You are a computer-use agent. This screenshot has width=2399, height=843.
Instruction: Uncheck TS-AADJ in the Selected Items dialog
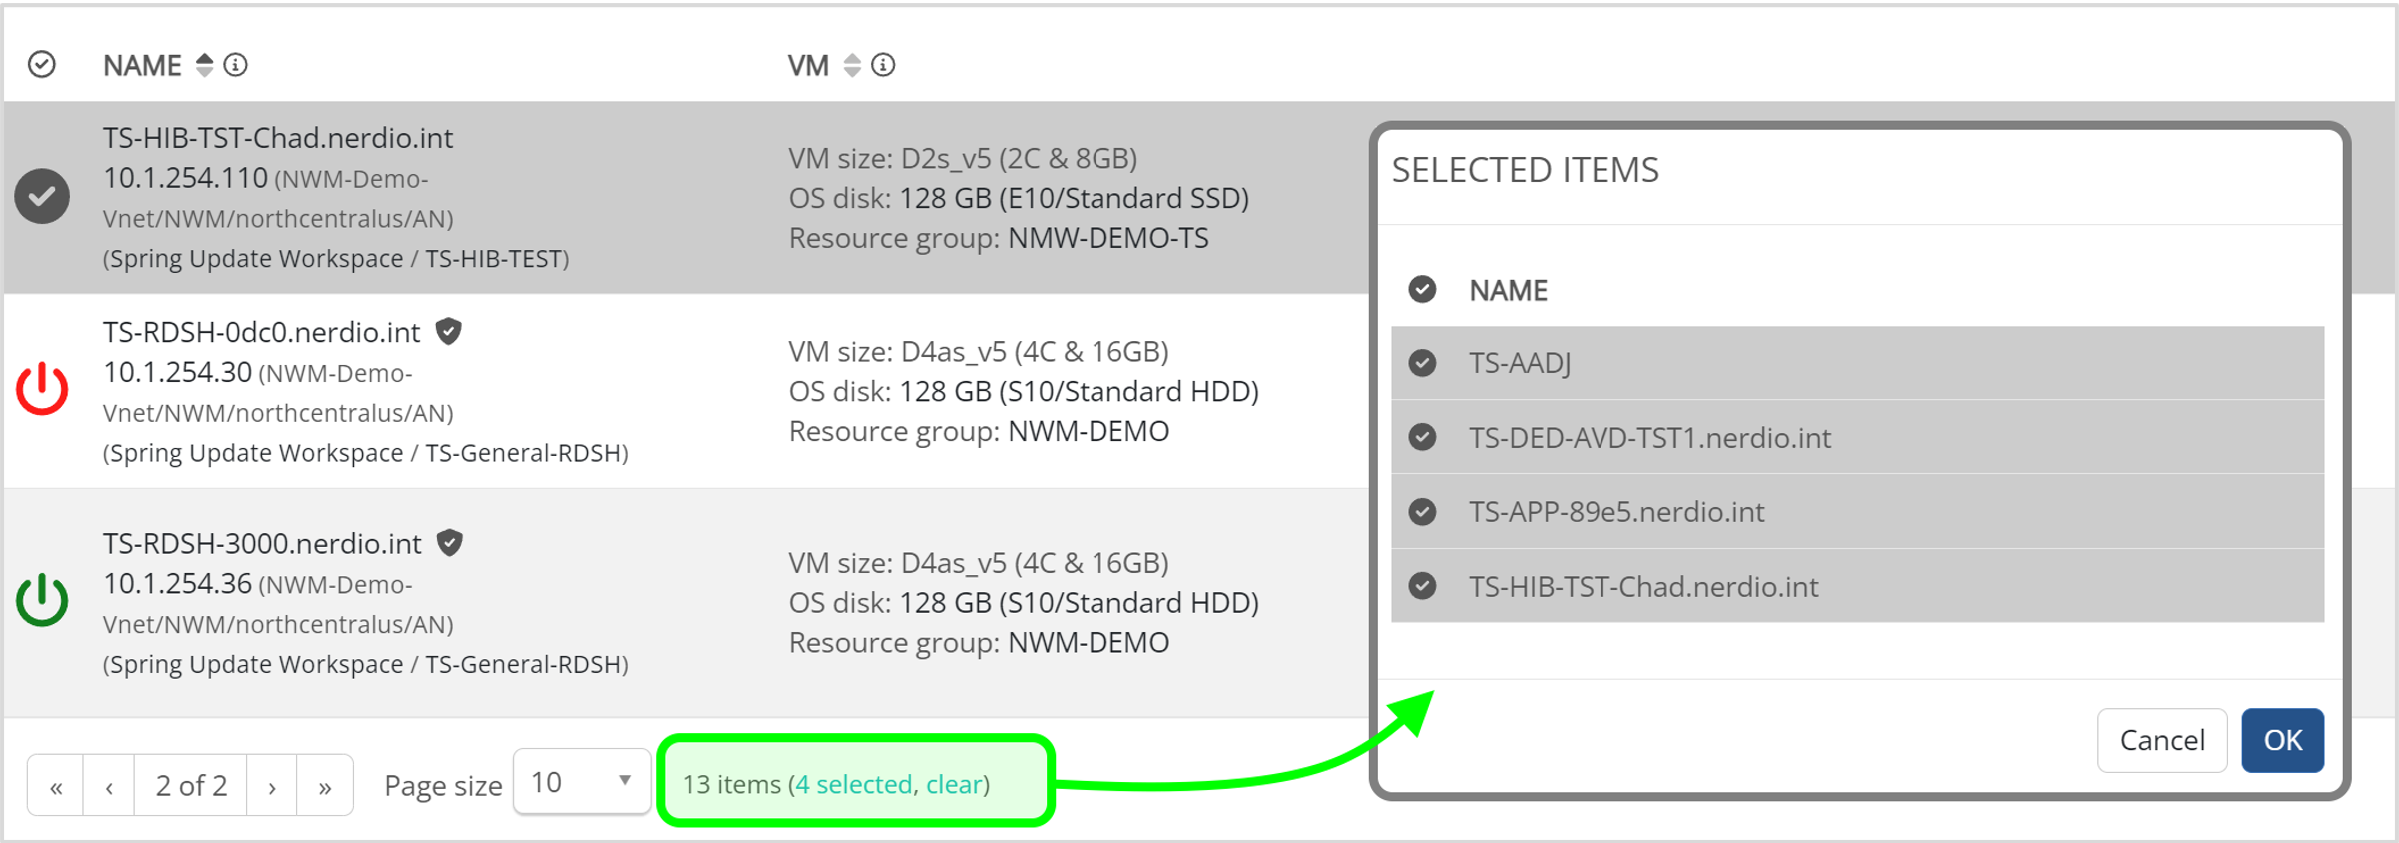coord(1422,363)
